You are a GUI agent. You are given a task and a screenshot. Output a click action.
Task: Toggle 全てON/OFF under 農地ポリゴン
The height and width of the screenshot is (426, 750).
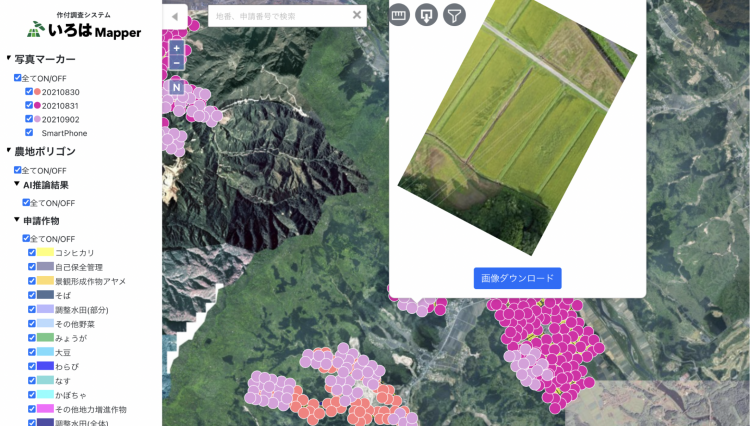18,170
